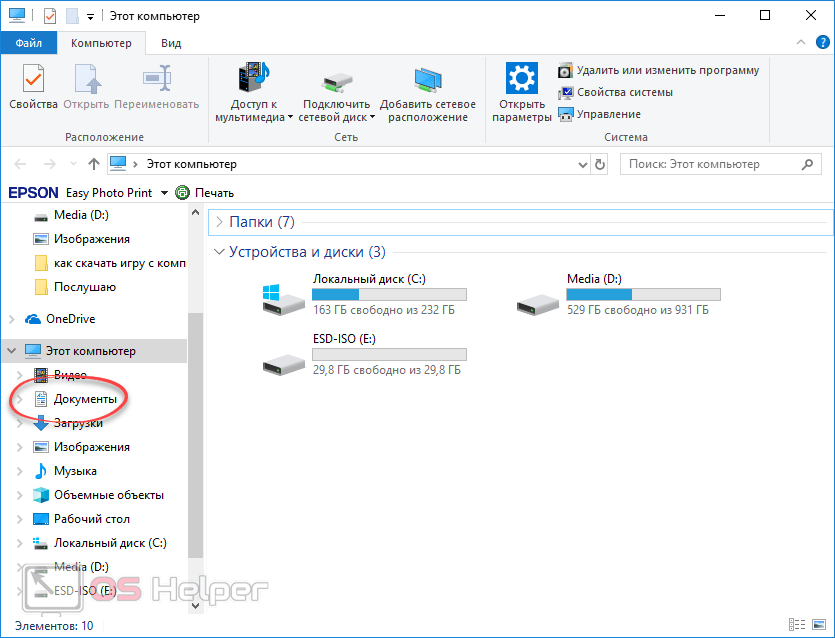The image size is (835, 638).
Task: Expand OneDrive tree node
Action: click(x=11, y=319)
